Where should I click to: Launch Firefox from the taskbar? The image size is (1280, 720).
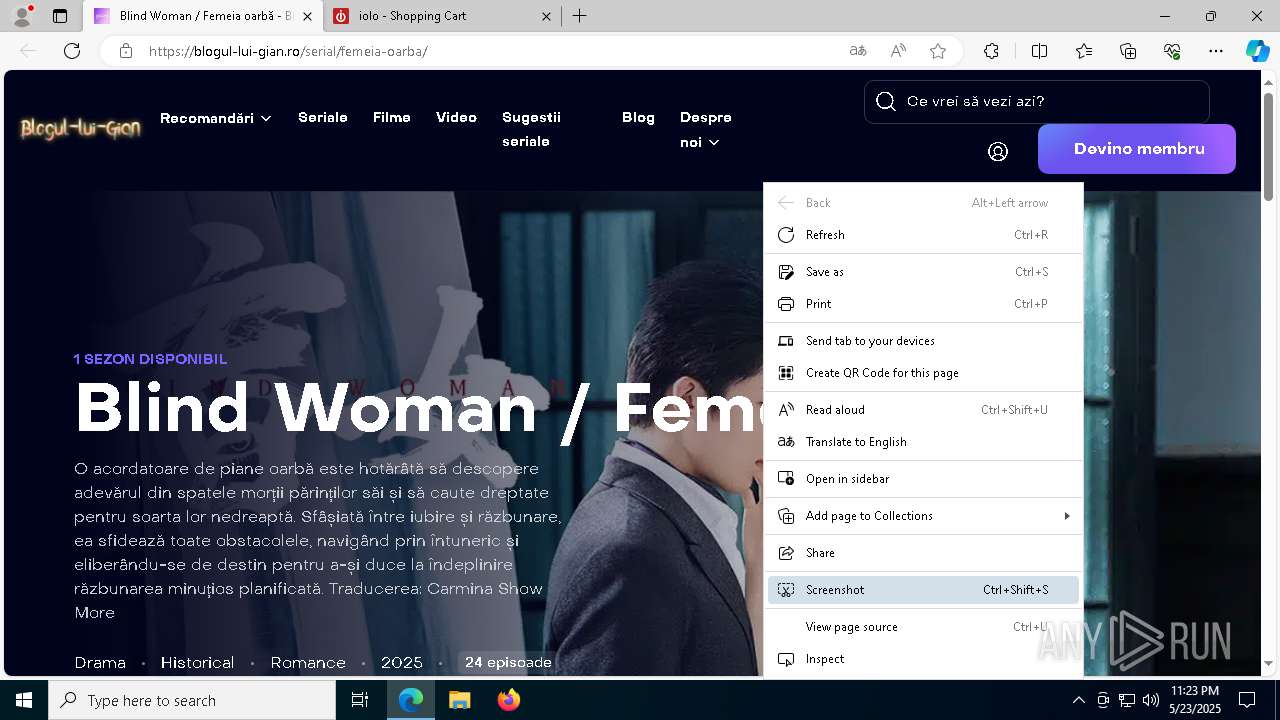click(x=509, y=700)
